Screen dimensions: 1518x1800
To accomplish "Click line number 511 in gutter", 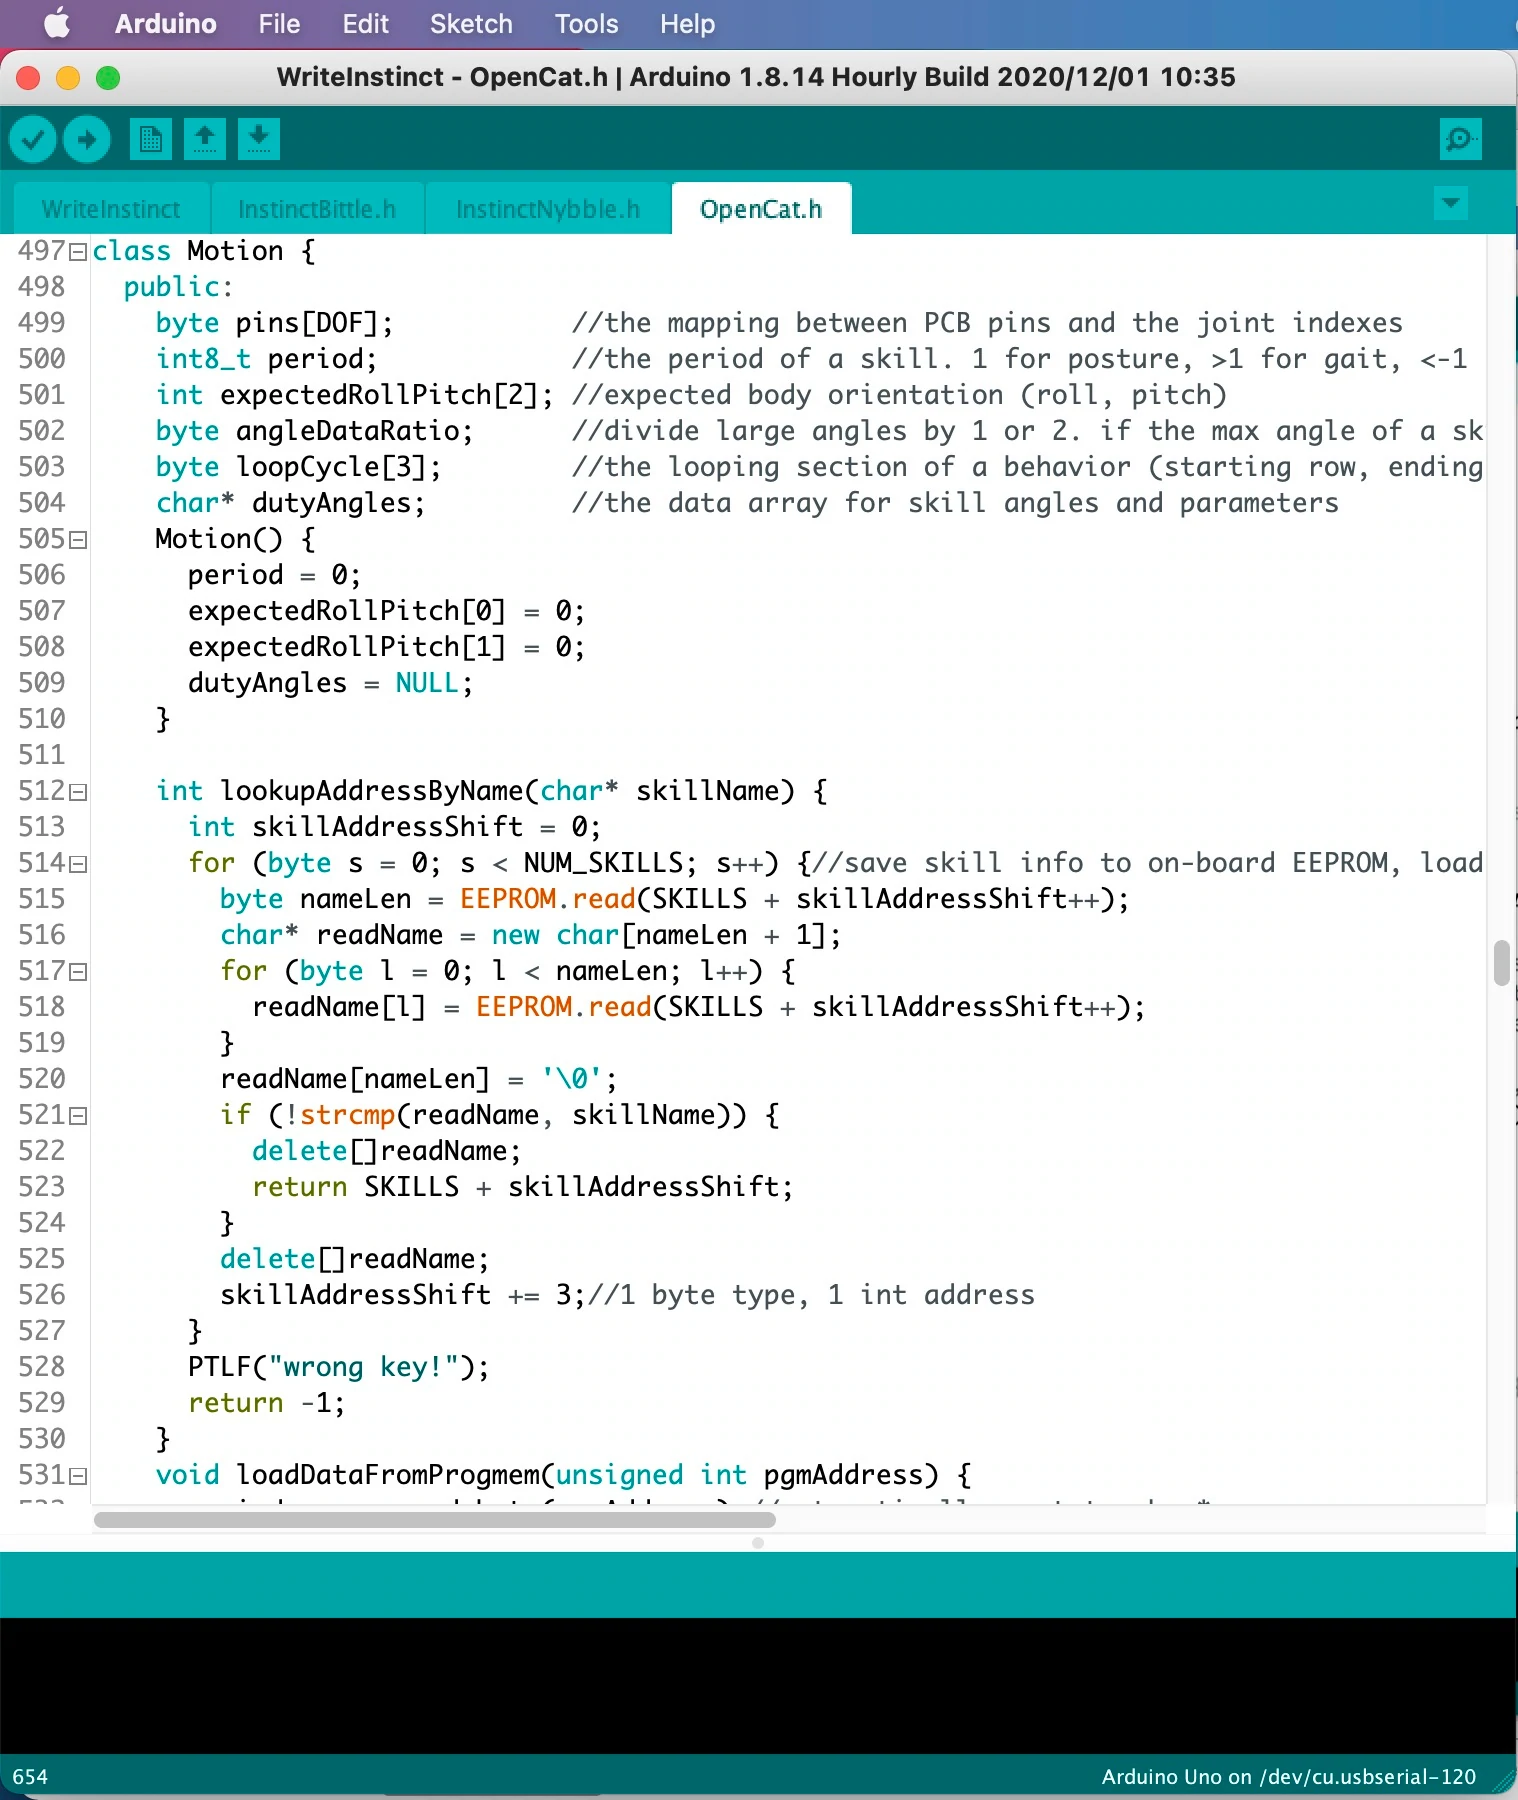I will click(x=41, y=755).
